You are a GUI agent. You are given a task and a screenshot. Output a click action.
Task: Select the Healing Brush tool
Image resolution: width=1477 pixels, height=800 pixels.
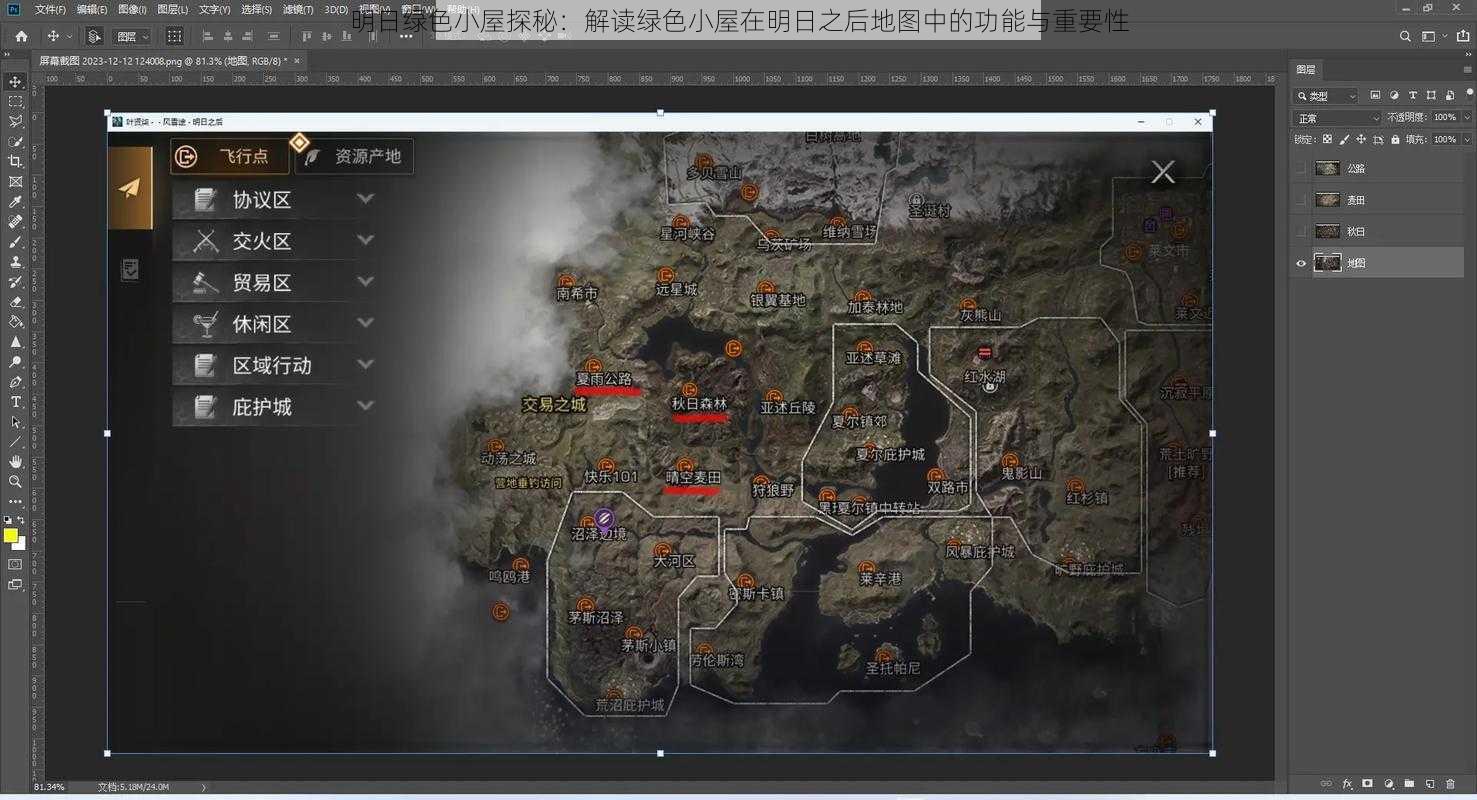15,222
